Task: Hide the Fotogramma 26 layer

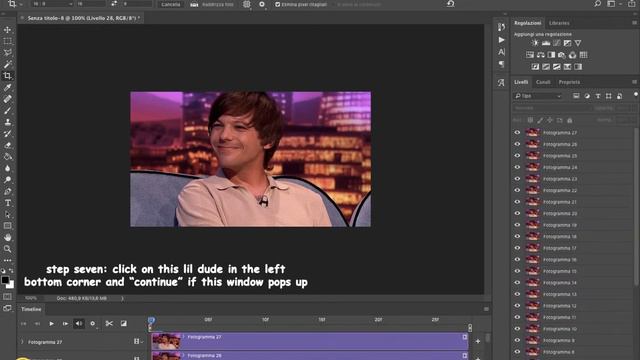Action: click(x=517, y=144)
